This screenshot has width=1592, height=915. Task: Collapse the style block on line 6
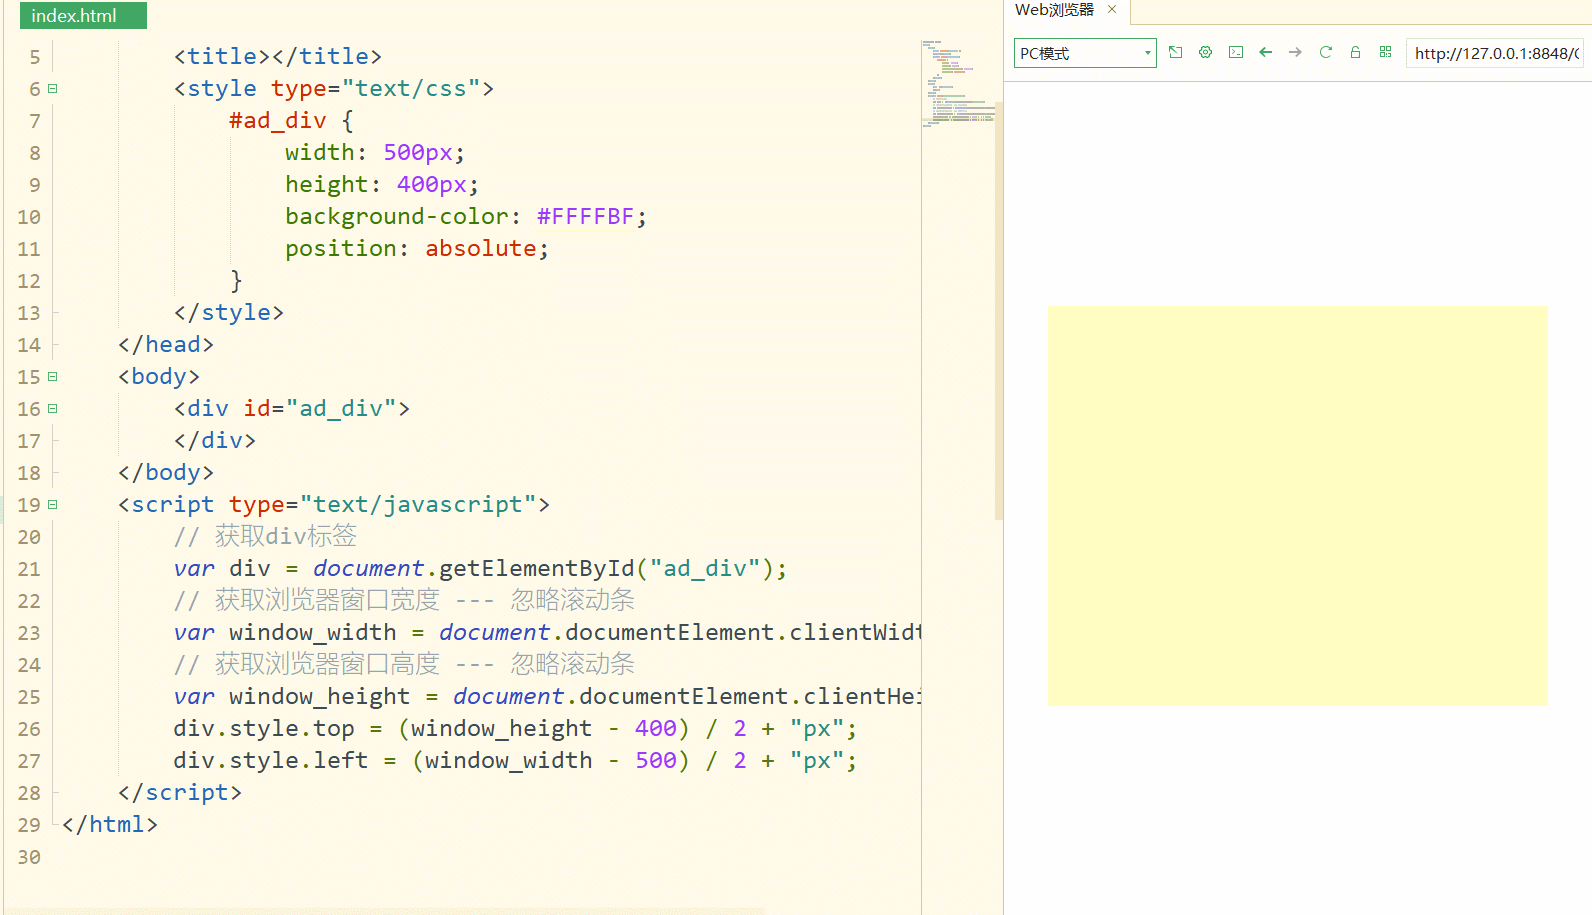53,88
